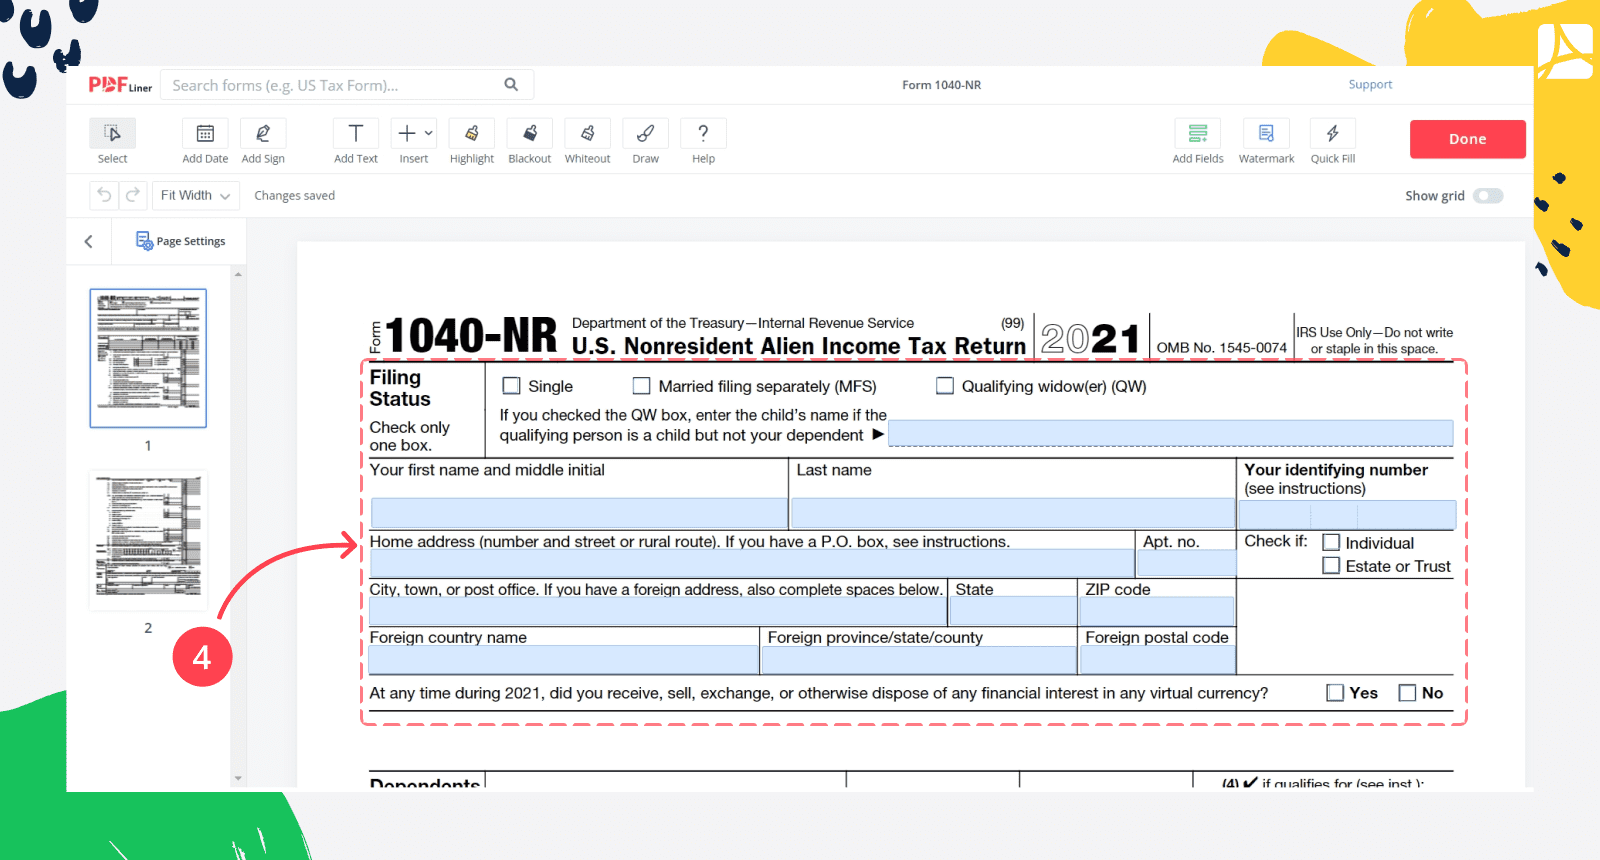The image size is (1600, 860).
Task: Activate the Whiteout tool
Action: point(587,134)
